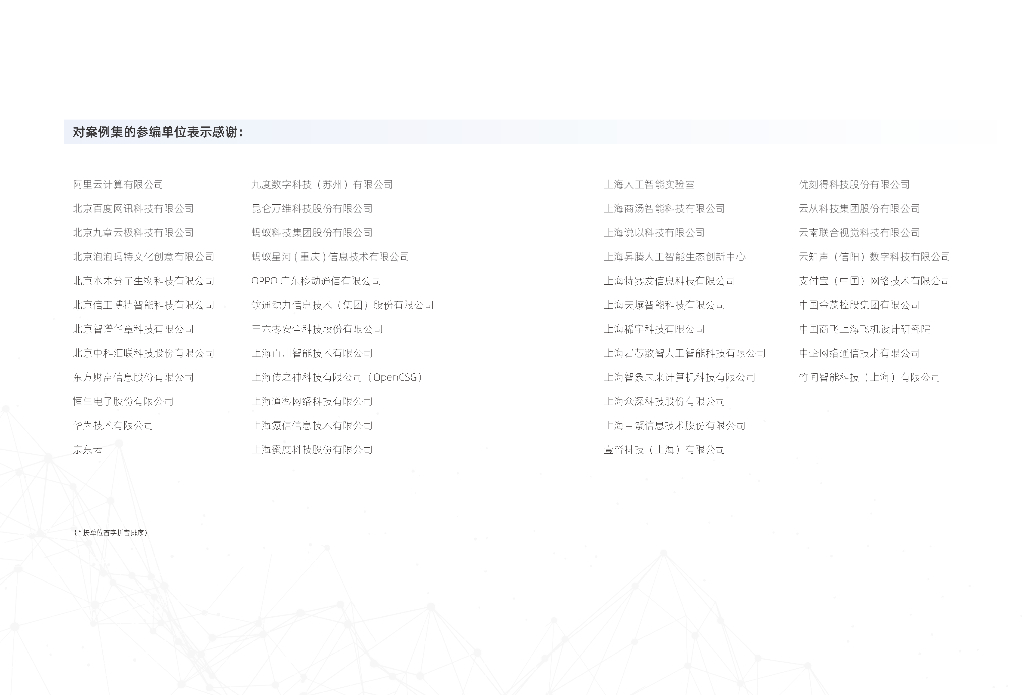Image resolution: width=1024 pixels, height=695 pixels.
Task: Select "OPPO广东移动通信有限公司"
Action: (x=315, y=281)
